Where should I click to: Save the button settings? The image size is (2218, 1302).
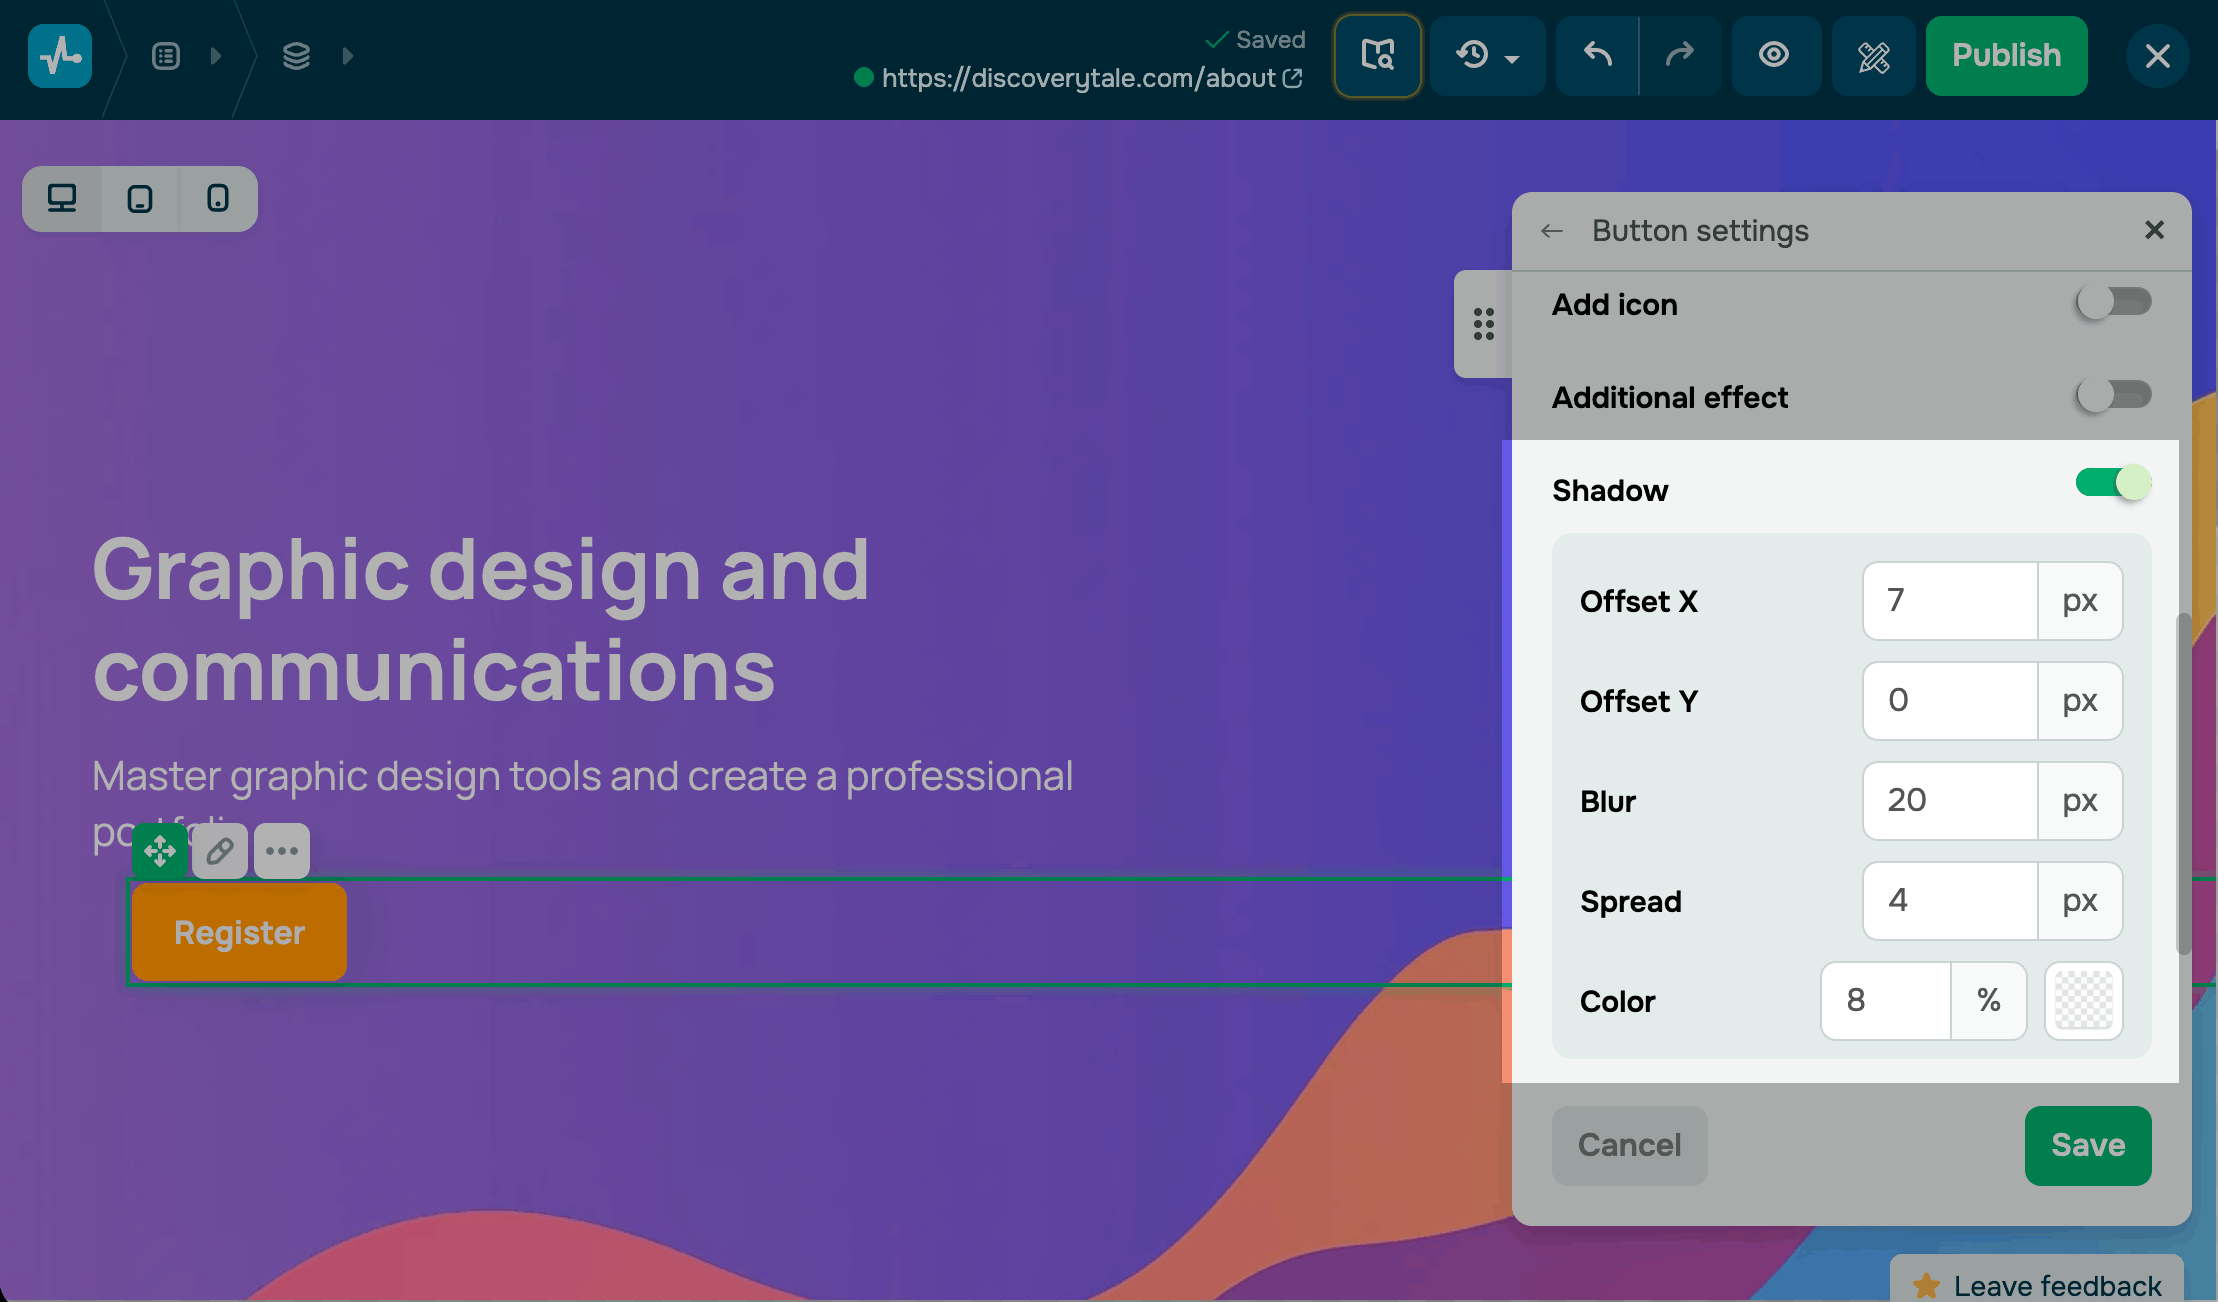click(2087, 1145)
